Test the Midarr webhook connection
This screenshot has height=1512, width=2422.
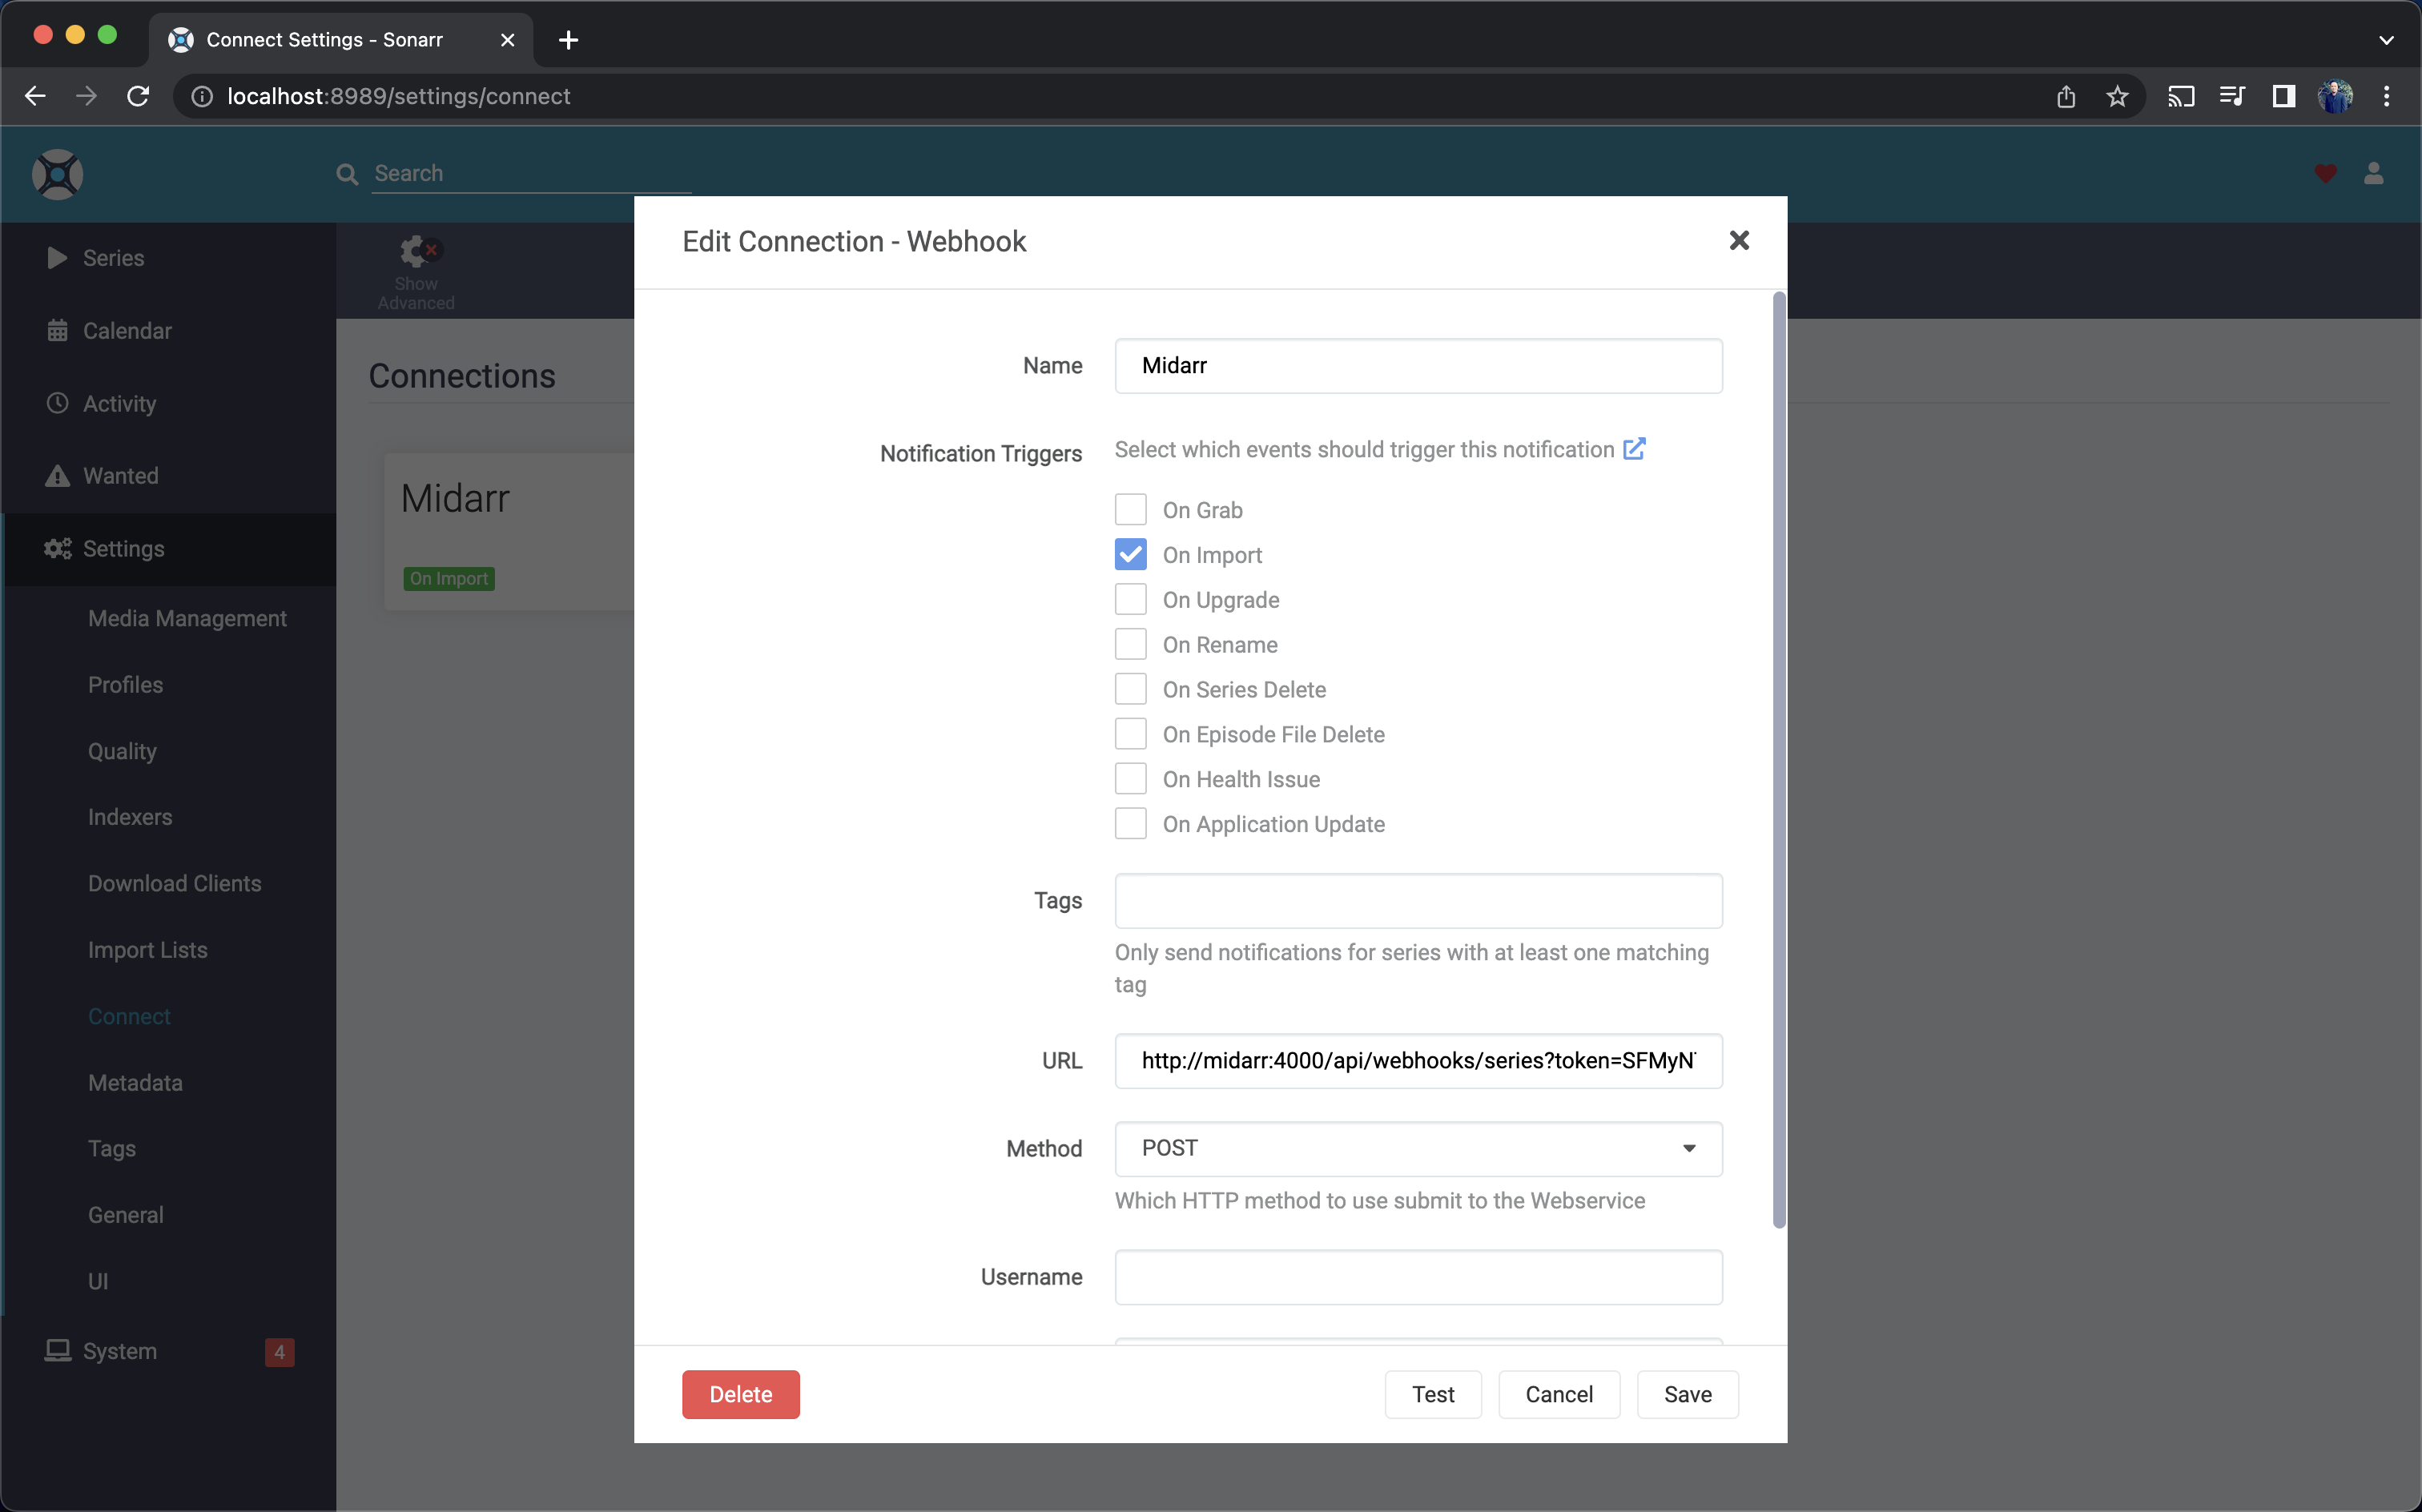pyautogui.click(x=1432, y=1393)
